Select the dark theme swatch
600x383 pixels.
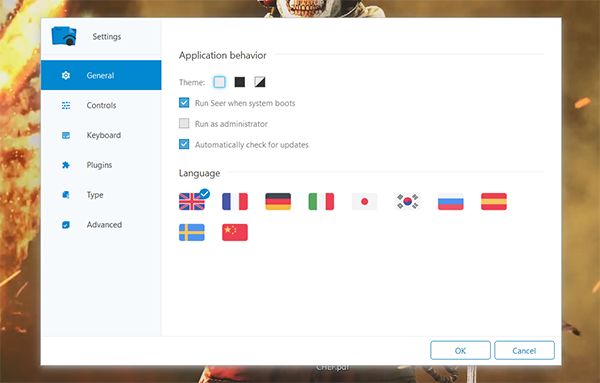click(240, 82)
